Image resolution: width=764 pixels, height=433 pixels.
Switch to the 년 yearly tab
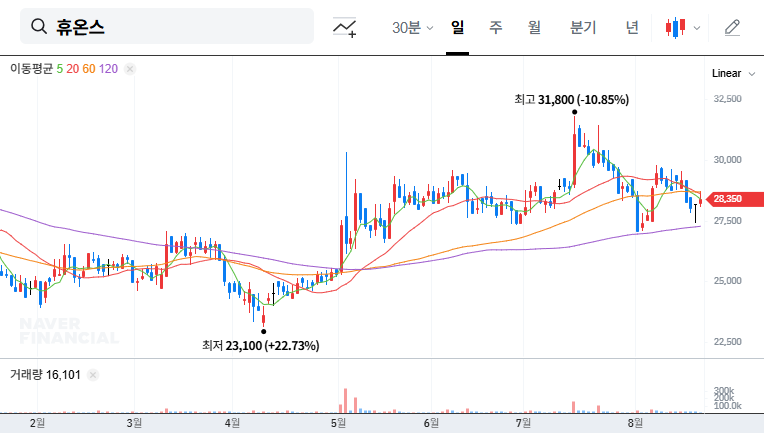pyautogui.click(x=632, y=27)
